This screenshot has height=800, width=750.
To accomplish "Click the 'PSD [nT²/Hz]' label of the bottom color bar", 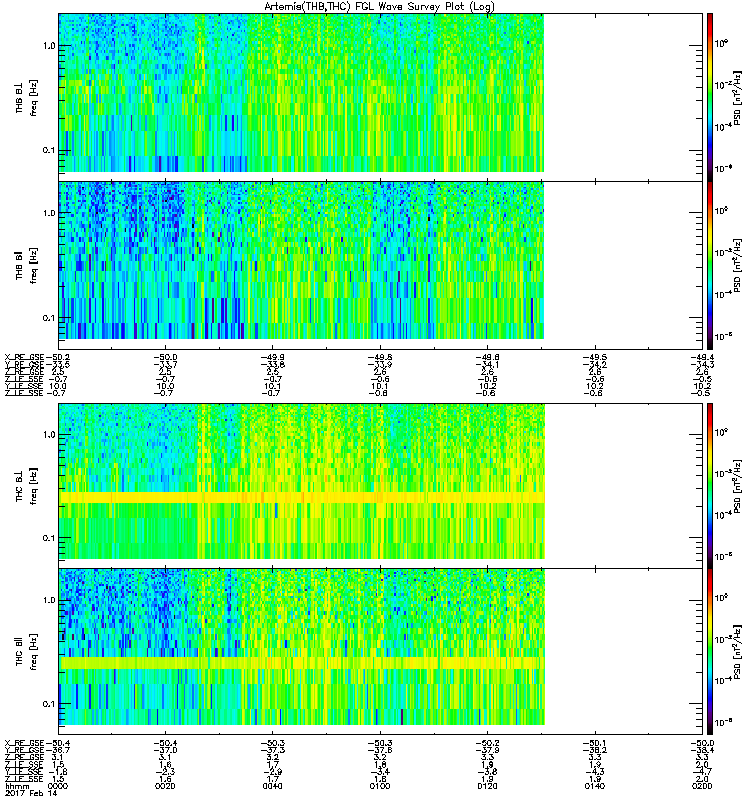I will [x=738, y=652].
